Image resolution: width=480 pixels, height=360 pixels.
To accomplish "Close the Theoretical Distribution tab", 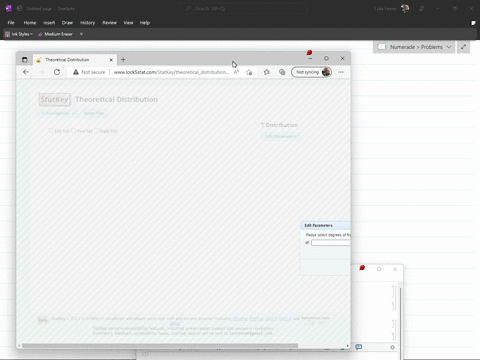I will pyautogui.click(x=111, y=60).
